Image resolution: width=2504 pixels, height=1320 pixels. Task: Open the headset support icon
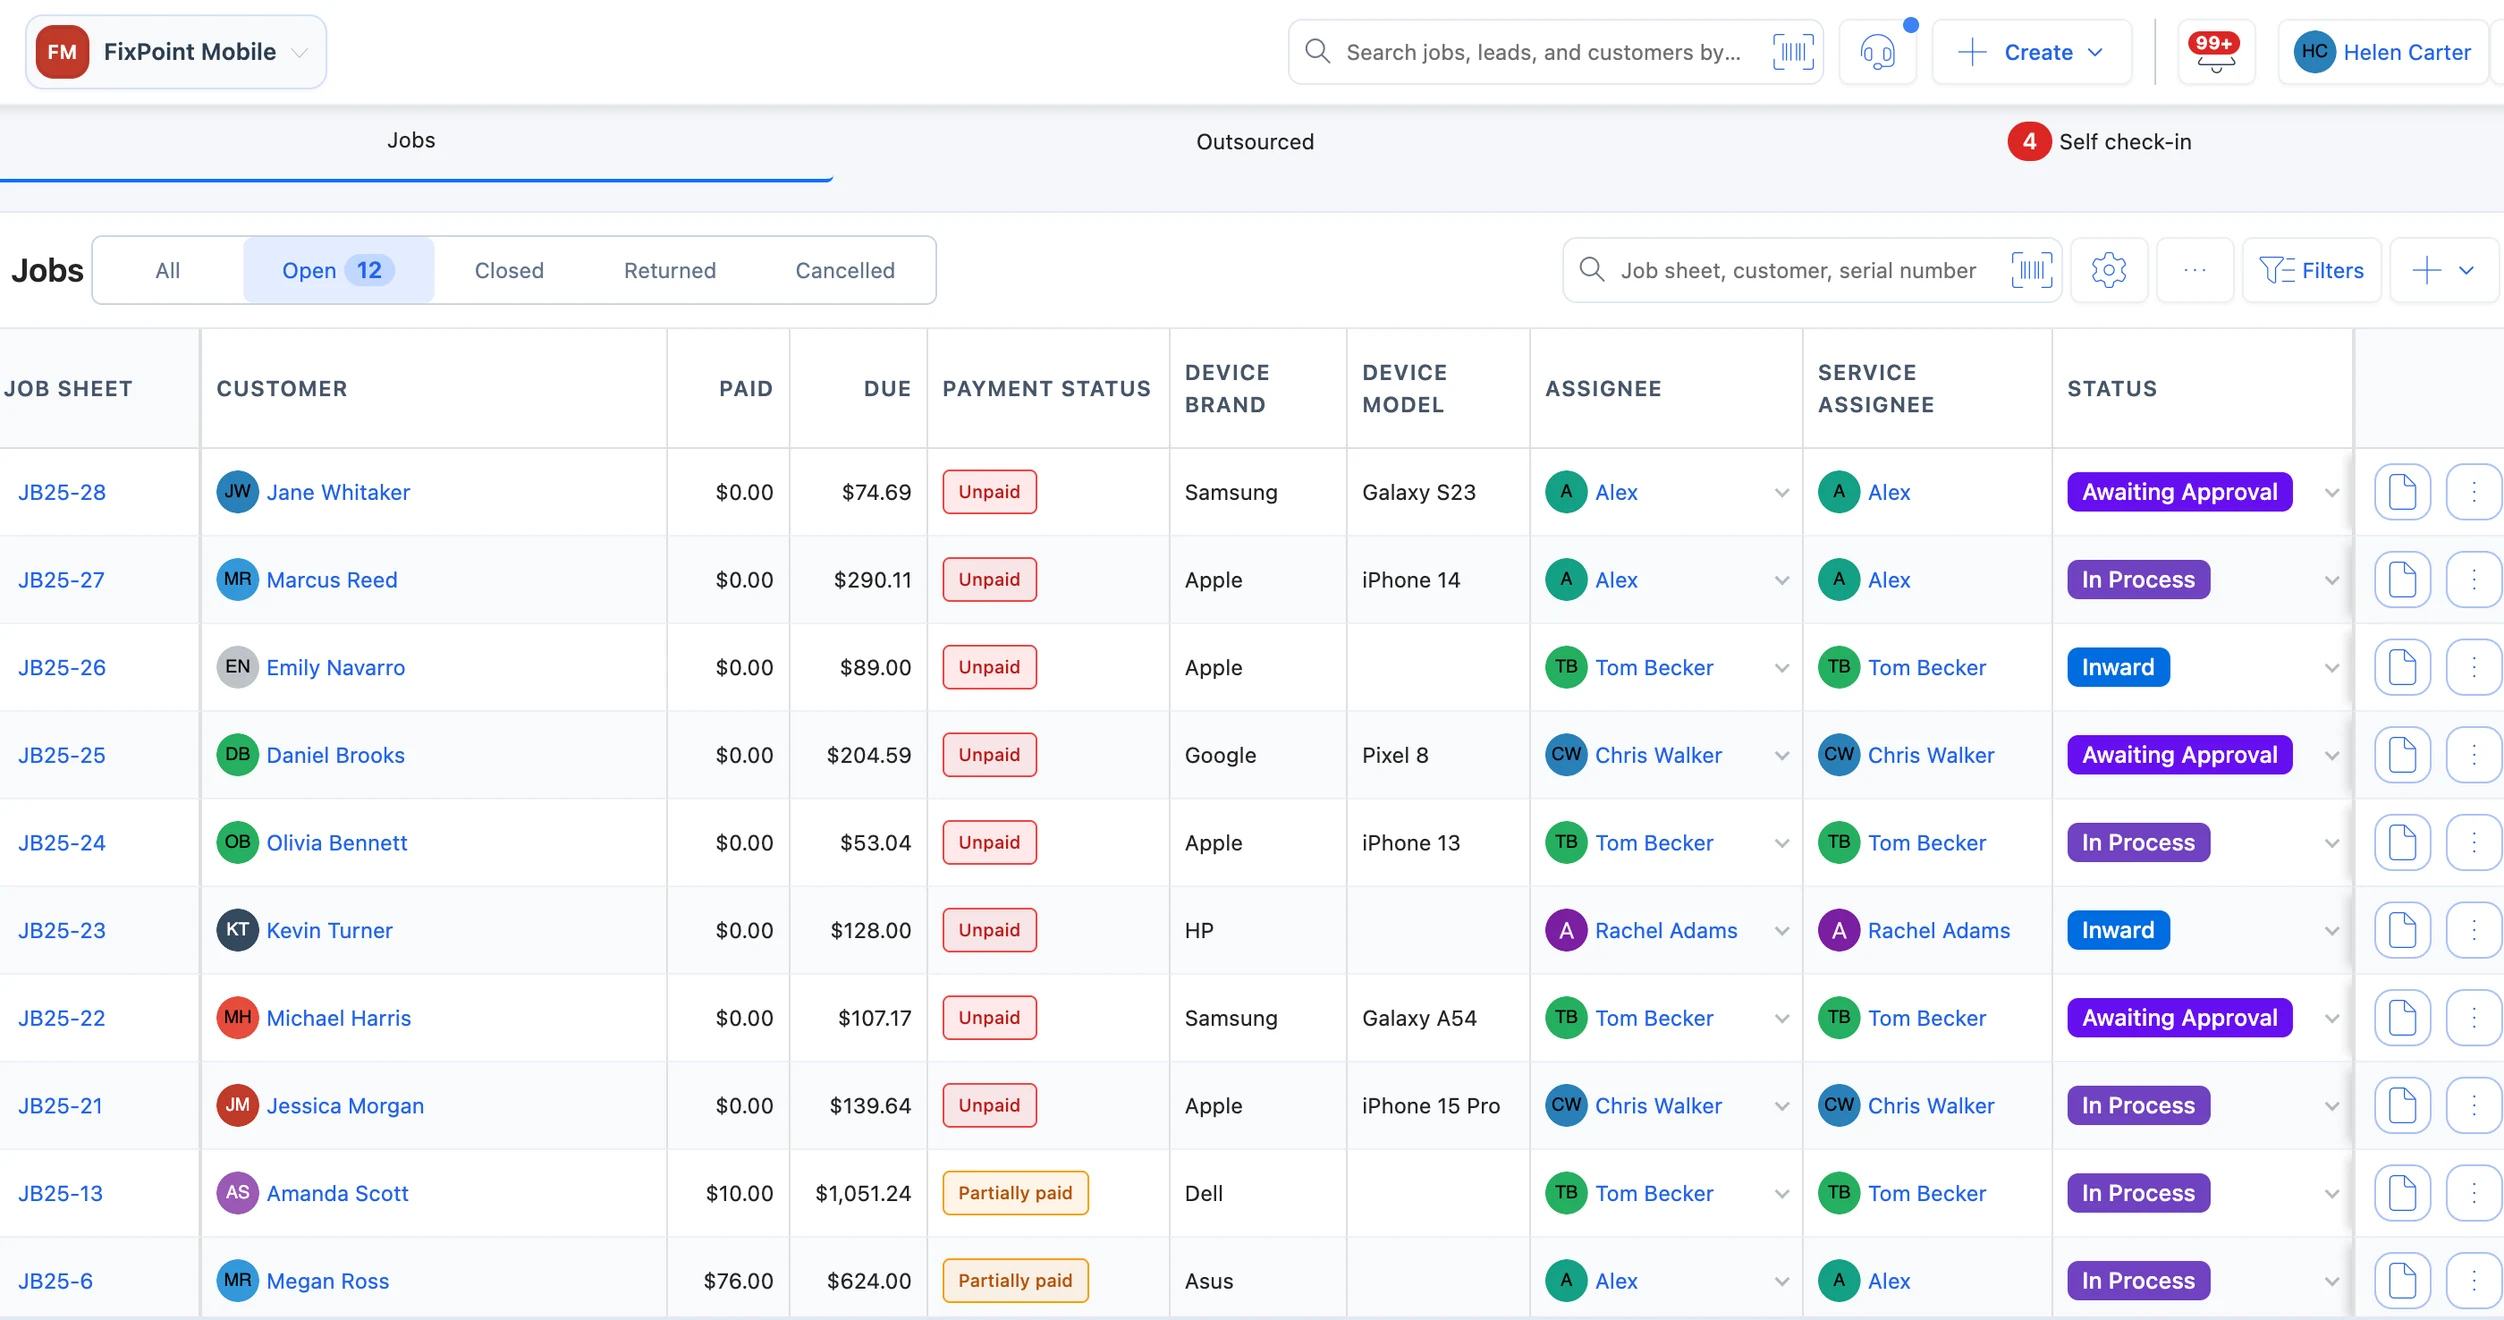point(1878,52)
